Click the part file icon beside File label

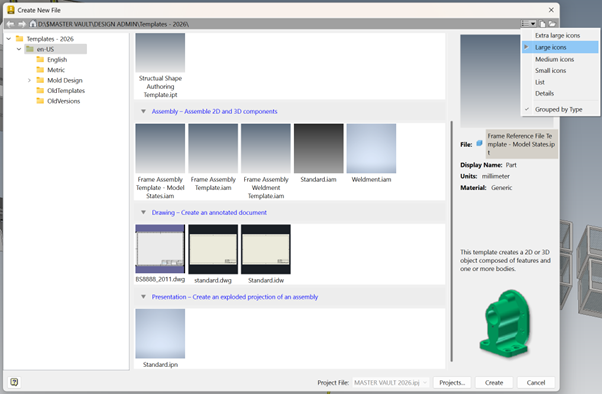479,143
